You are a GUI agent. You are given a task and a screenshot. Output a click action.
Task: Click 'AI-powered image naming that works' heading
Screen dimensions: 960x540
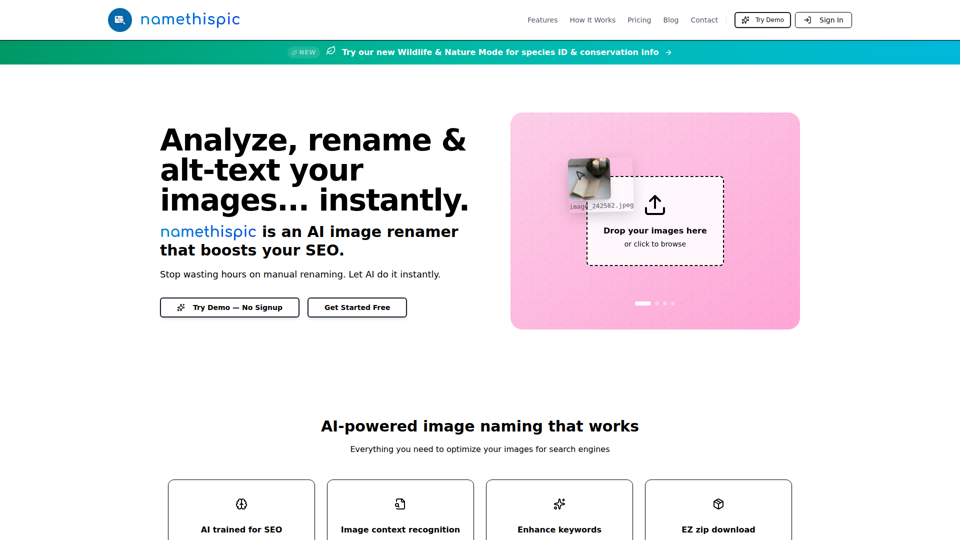tap(480, 426)
